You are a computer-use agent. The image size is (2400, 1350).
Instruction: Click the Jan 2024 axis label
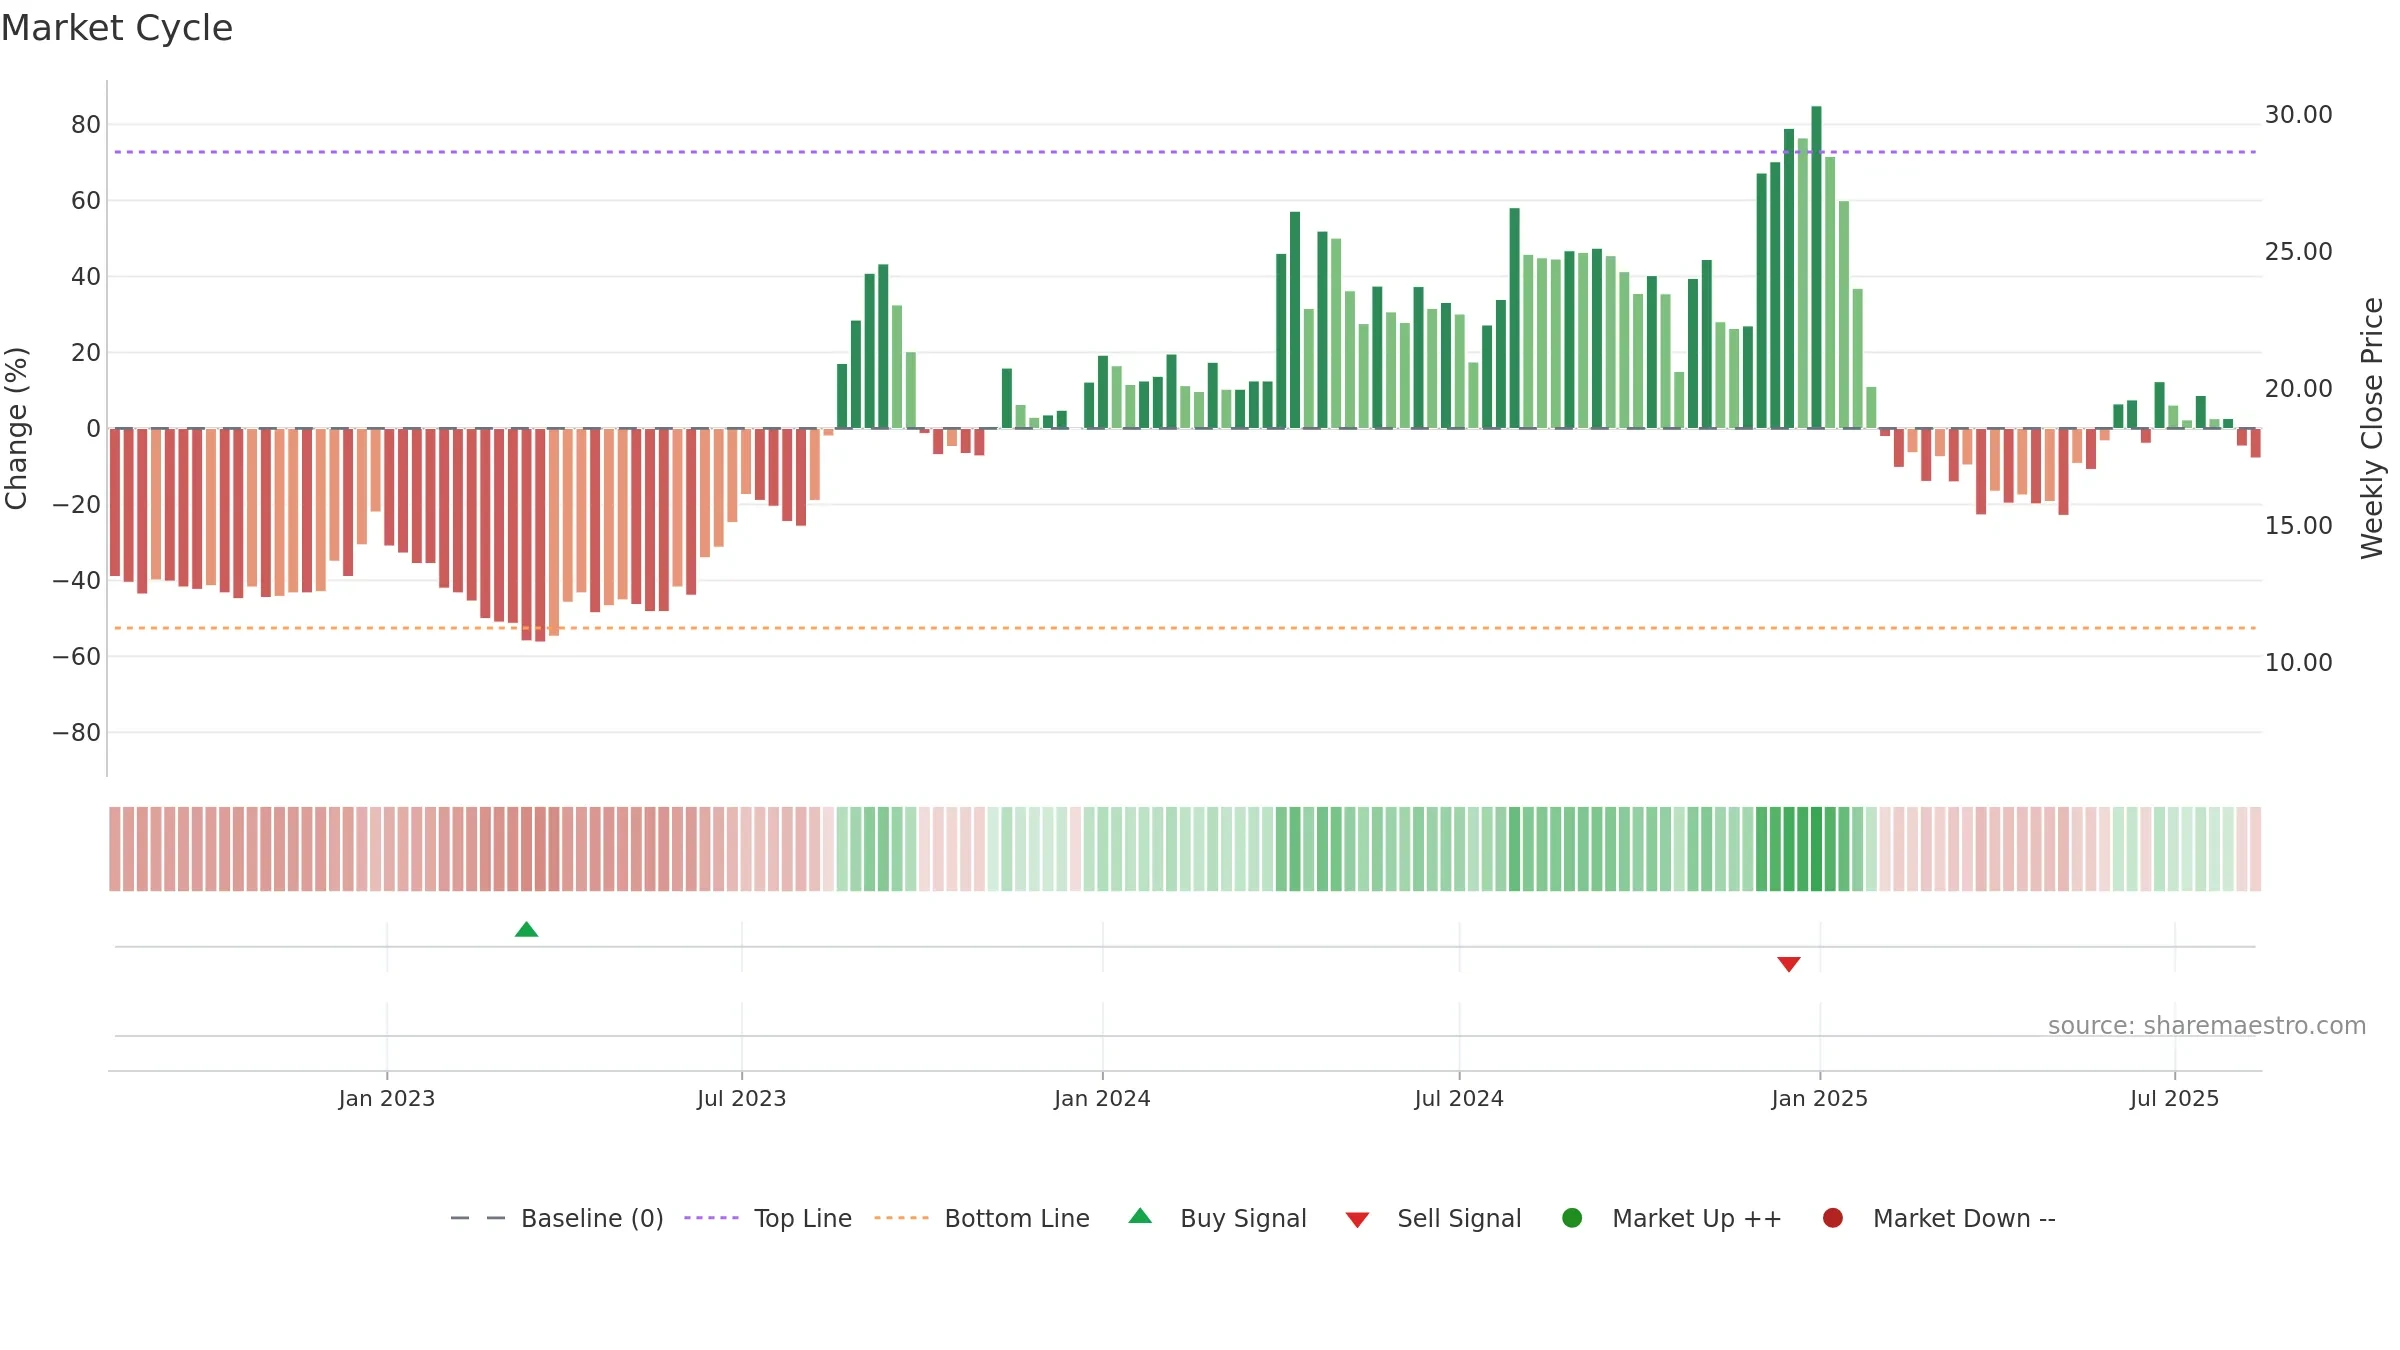(x=1103, y=1098)
